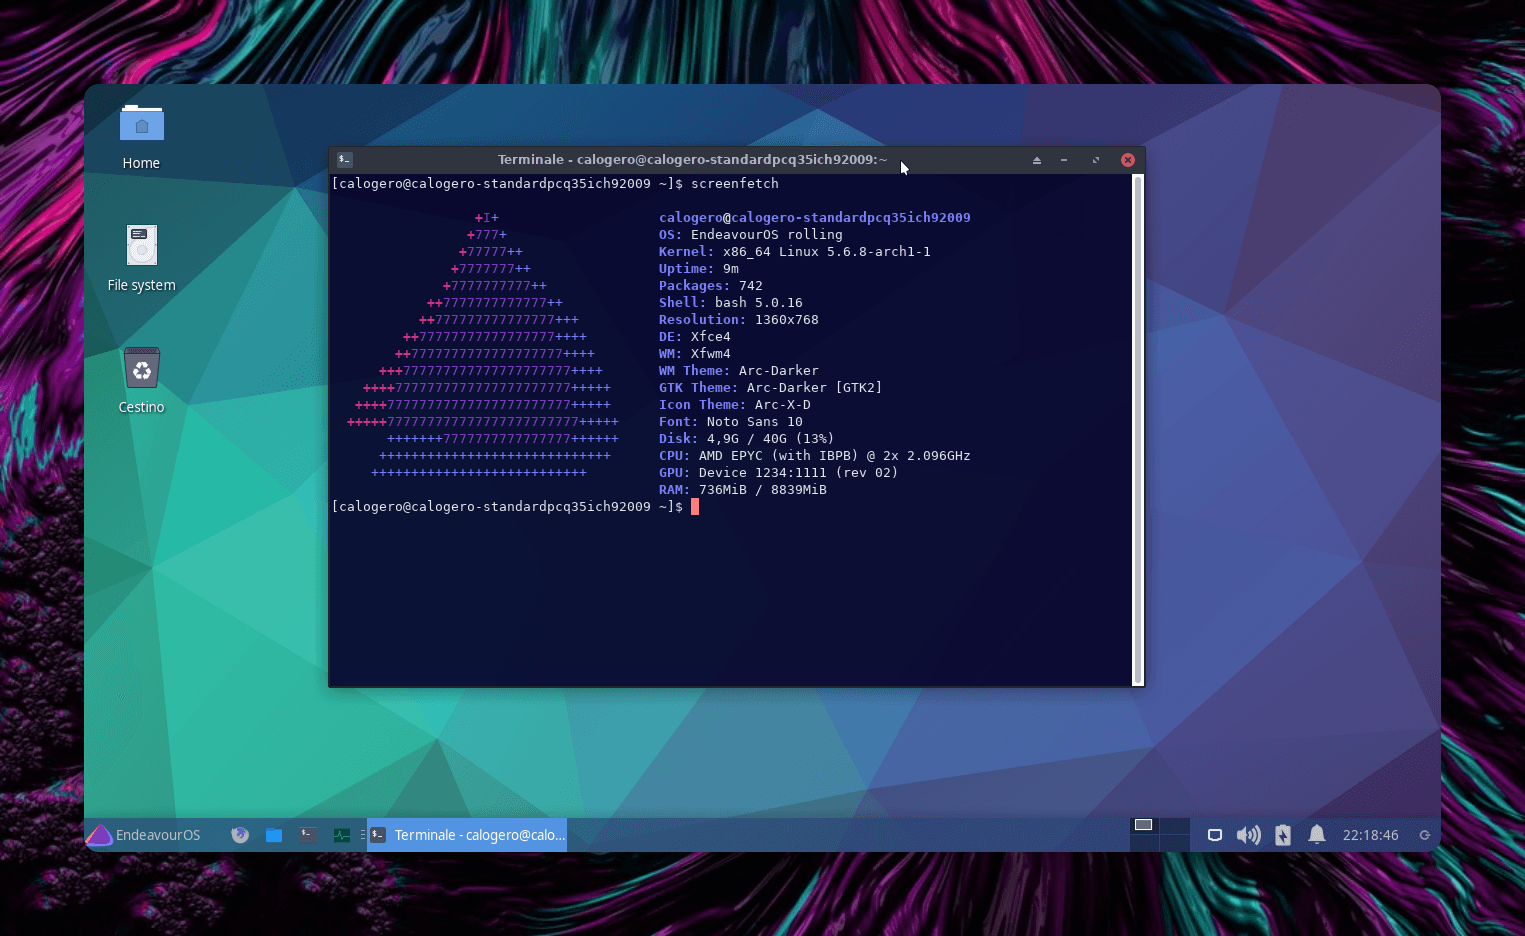Screen dimensions: 1525x936
Task: Open the Home folder on the desktop
Action: (x=141, y=123)
